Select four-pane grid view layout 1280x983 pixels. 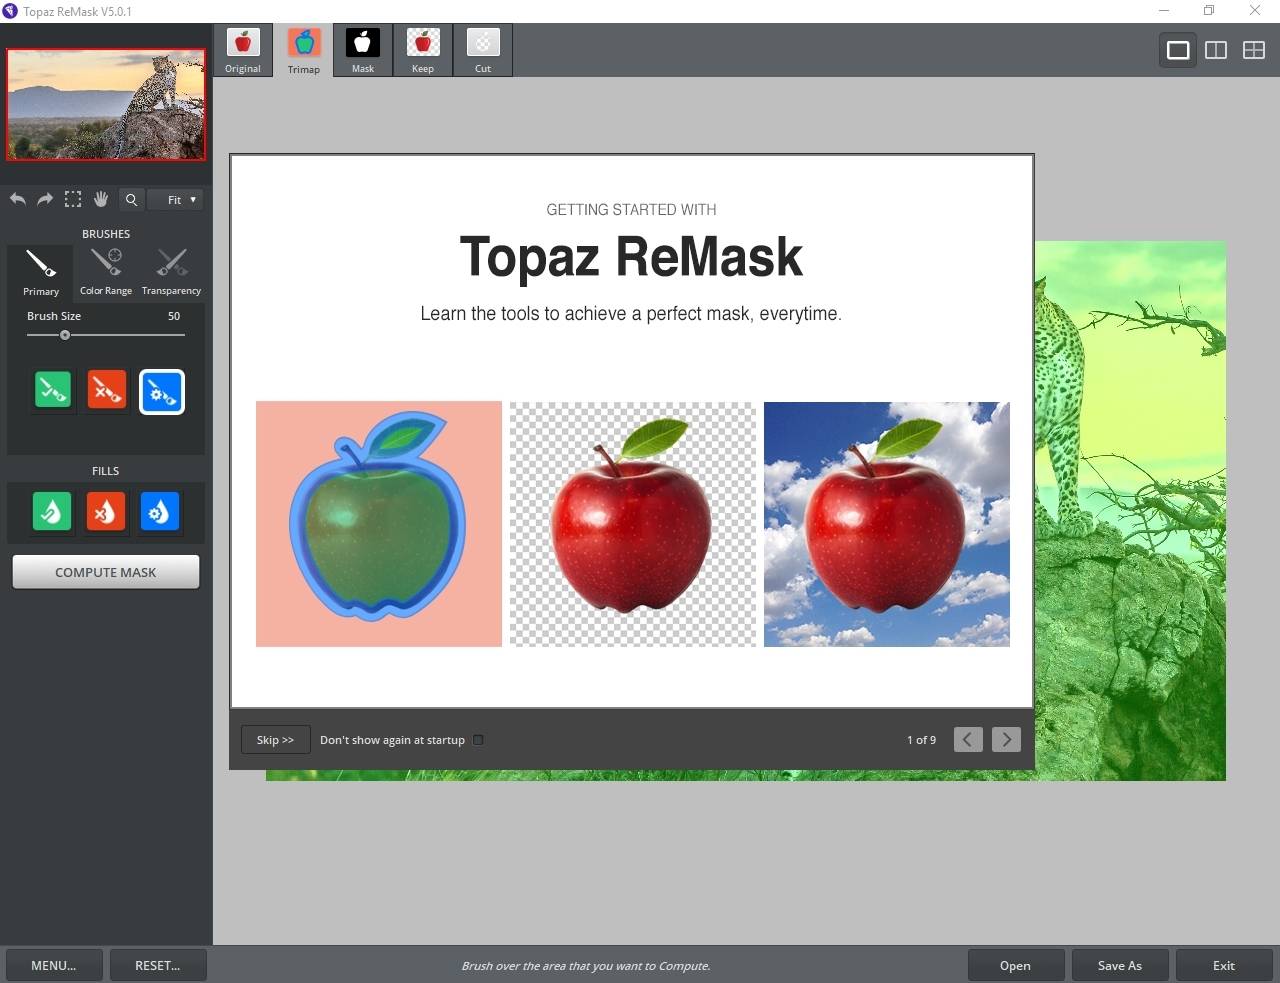(1254, 50)
